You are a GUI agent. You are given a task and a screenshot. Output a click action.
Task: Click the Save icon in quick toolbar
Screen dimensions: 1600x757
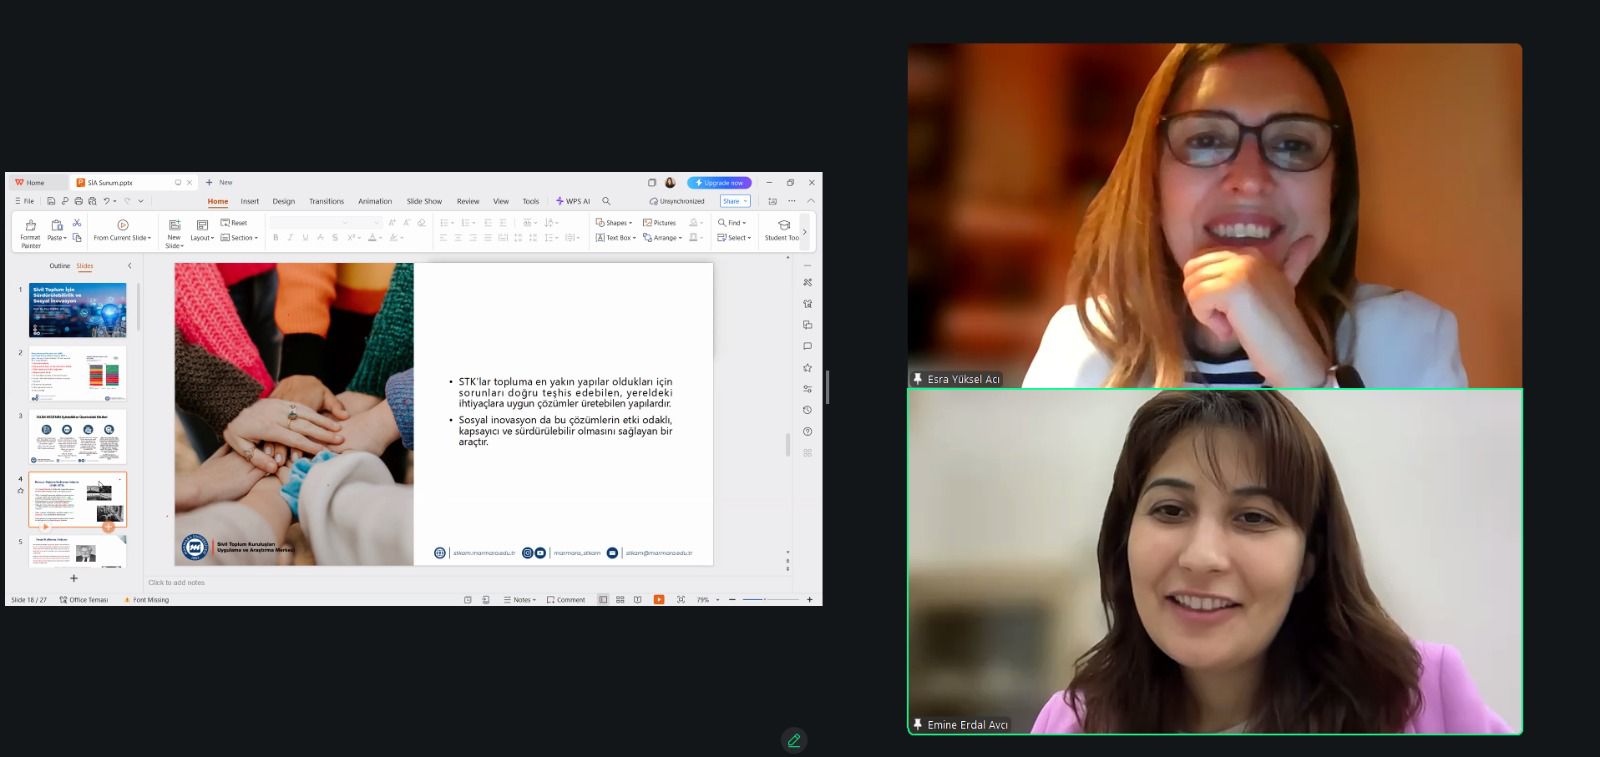(51, 201)
